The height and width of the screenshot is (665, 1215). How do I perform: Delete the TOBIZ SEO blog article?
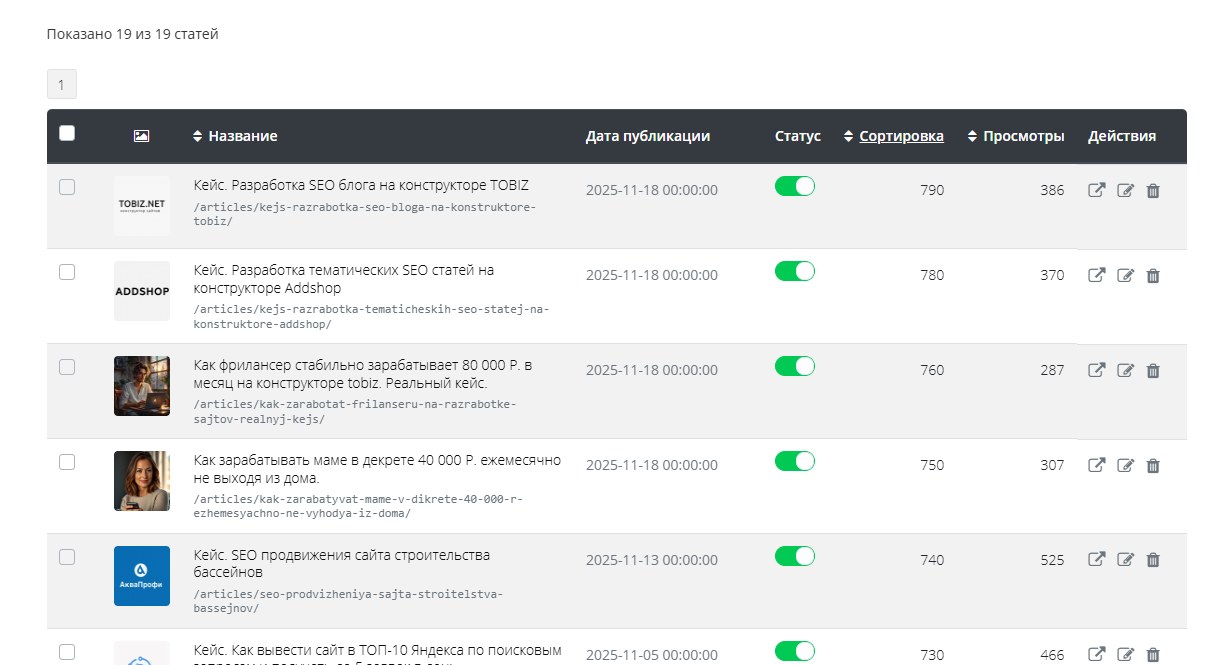(x=1153, y=190)
